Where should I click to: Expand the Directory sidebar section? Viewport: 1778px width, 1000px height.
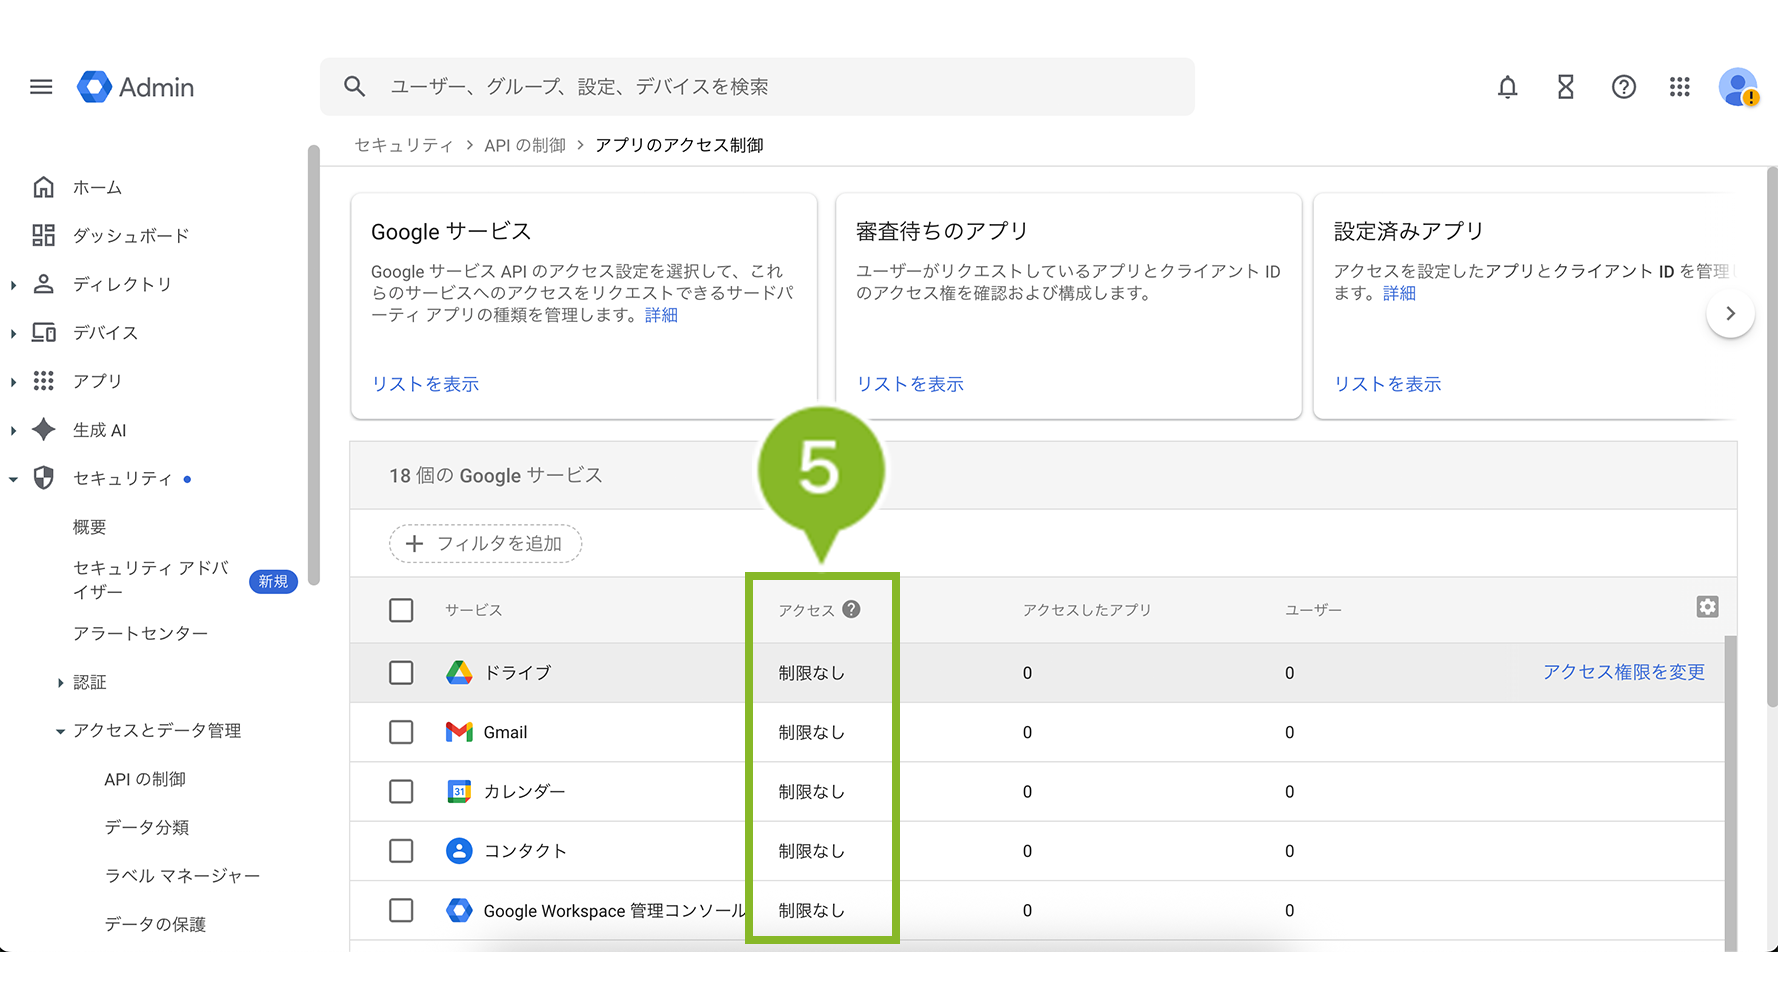14,285
